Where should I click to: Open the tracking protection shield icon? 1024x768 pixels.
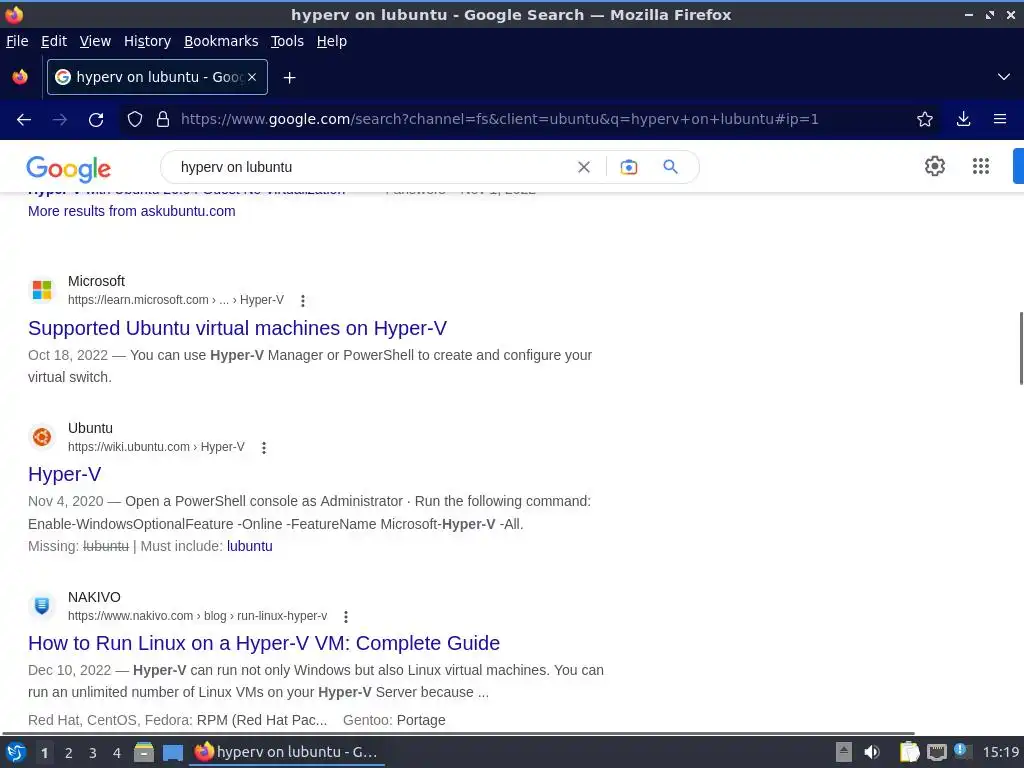[135, 120]
